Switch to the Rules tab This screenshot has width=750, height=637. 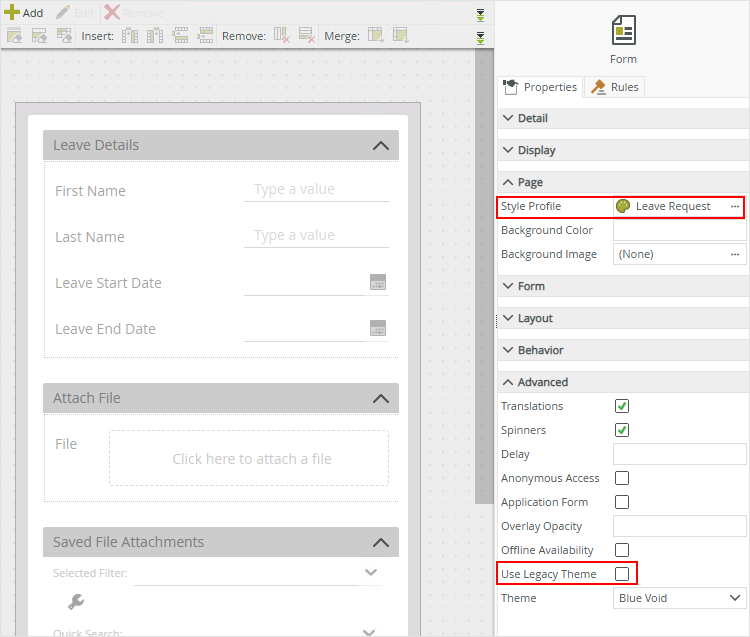[615, 87]
